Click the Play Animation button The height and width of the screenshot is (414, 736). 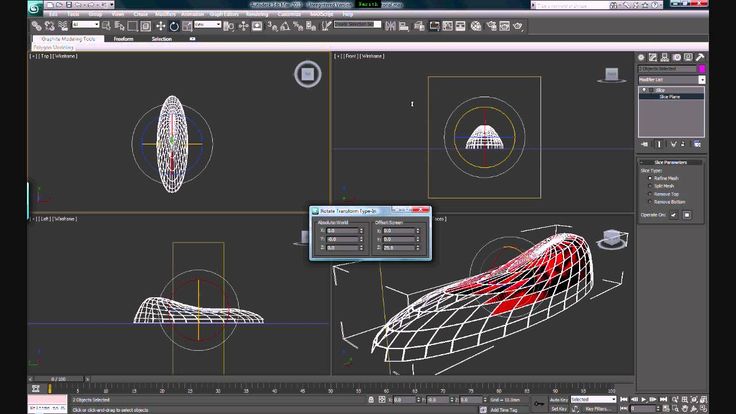click(644, 399)
